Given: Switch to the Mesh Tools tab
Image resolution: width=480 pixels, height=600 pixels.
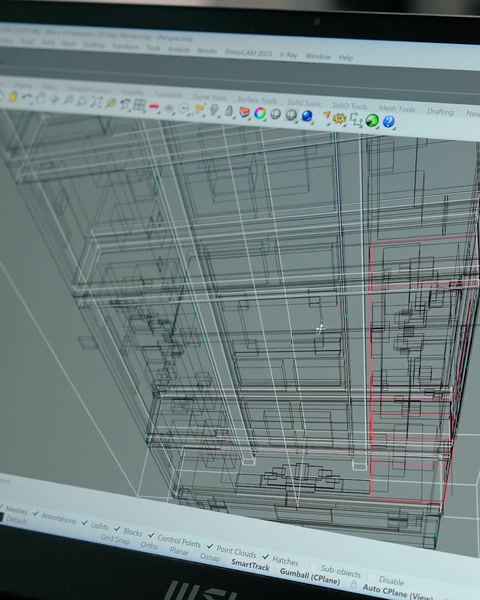Looking at the screenshot, I should (x=397, y=109).
